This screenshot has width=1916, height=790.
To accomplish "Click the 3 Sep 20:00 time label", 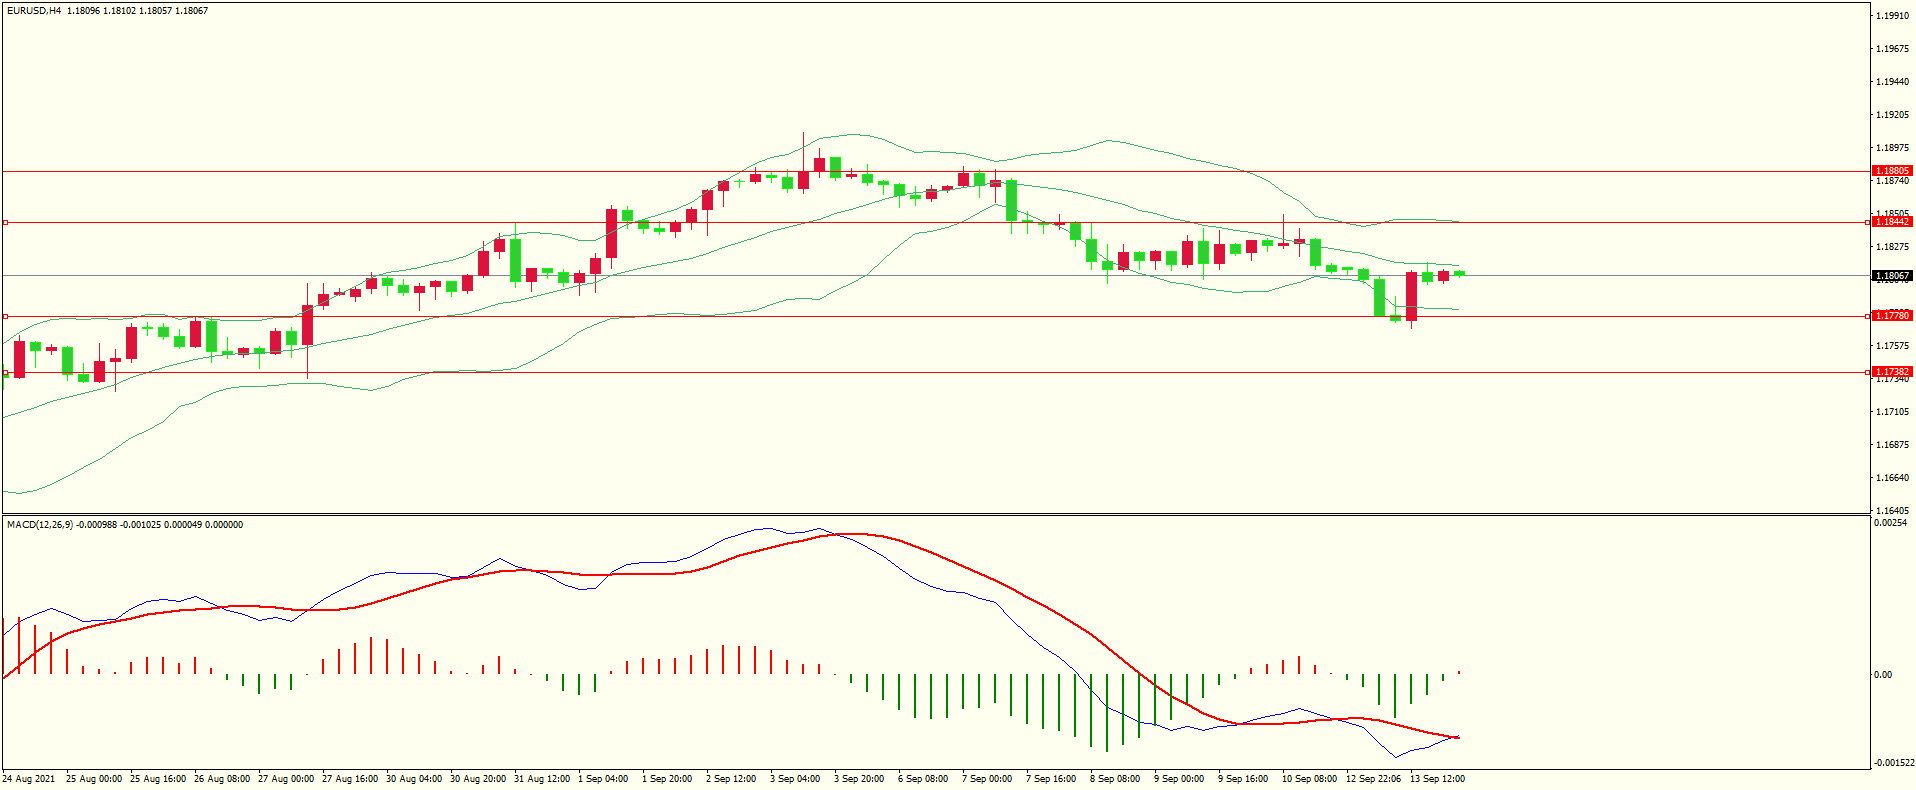I will [859, 779].
